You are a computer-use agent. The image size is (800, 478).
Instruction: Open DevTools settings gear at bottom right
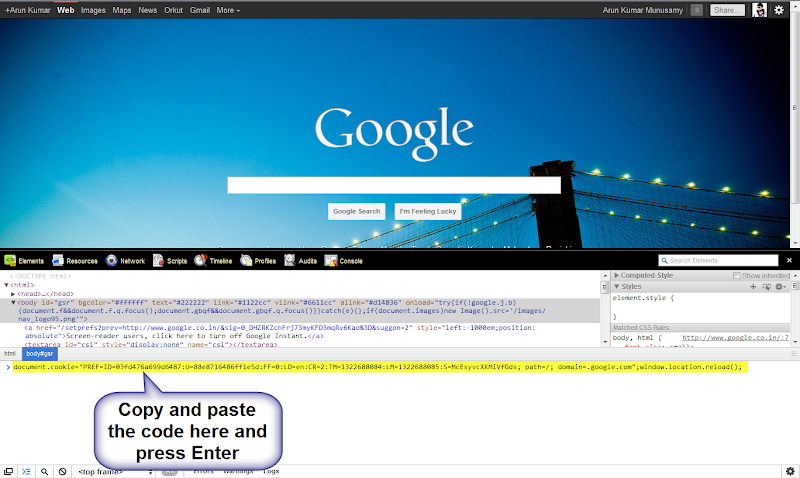click(790, 471)
